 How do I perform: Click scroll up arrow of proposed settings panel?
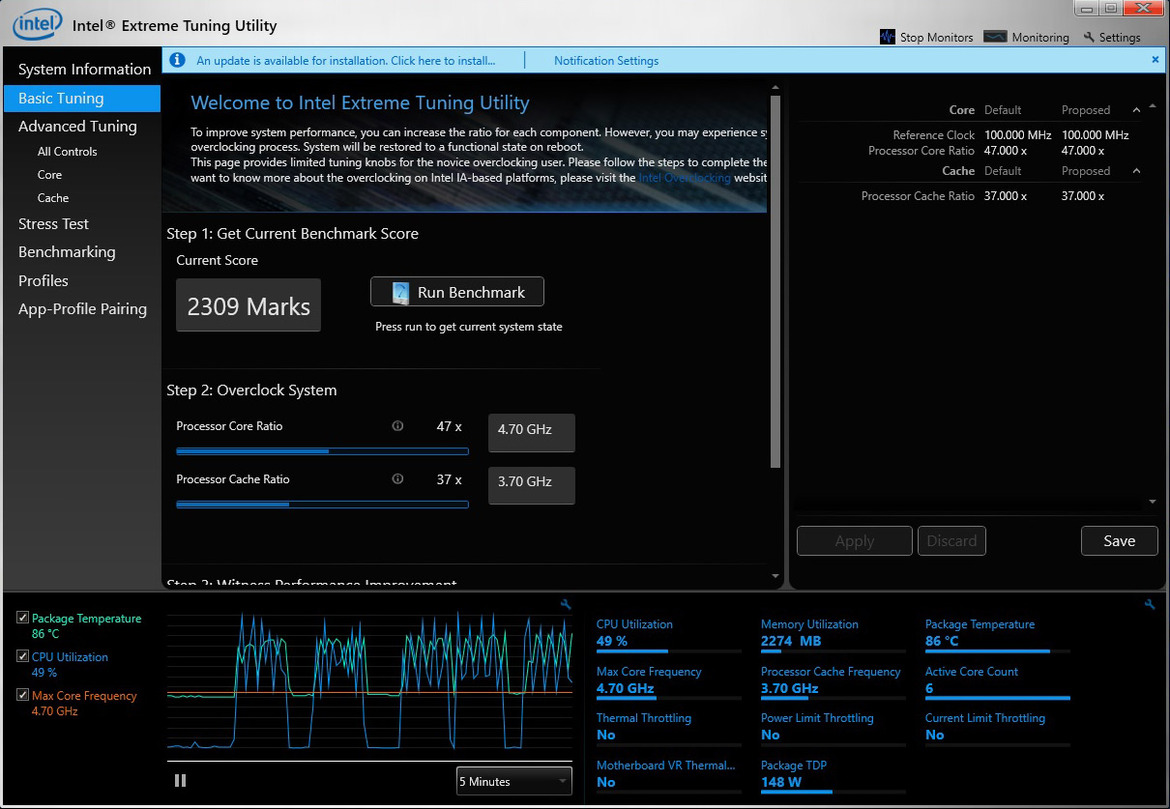pos(1153,106)
